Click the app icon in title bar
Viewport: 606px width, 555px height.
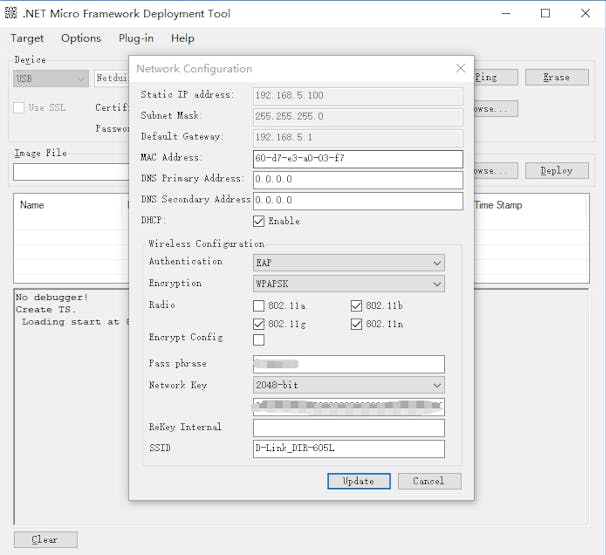(10, 13)
